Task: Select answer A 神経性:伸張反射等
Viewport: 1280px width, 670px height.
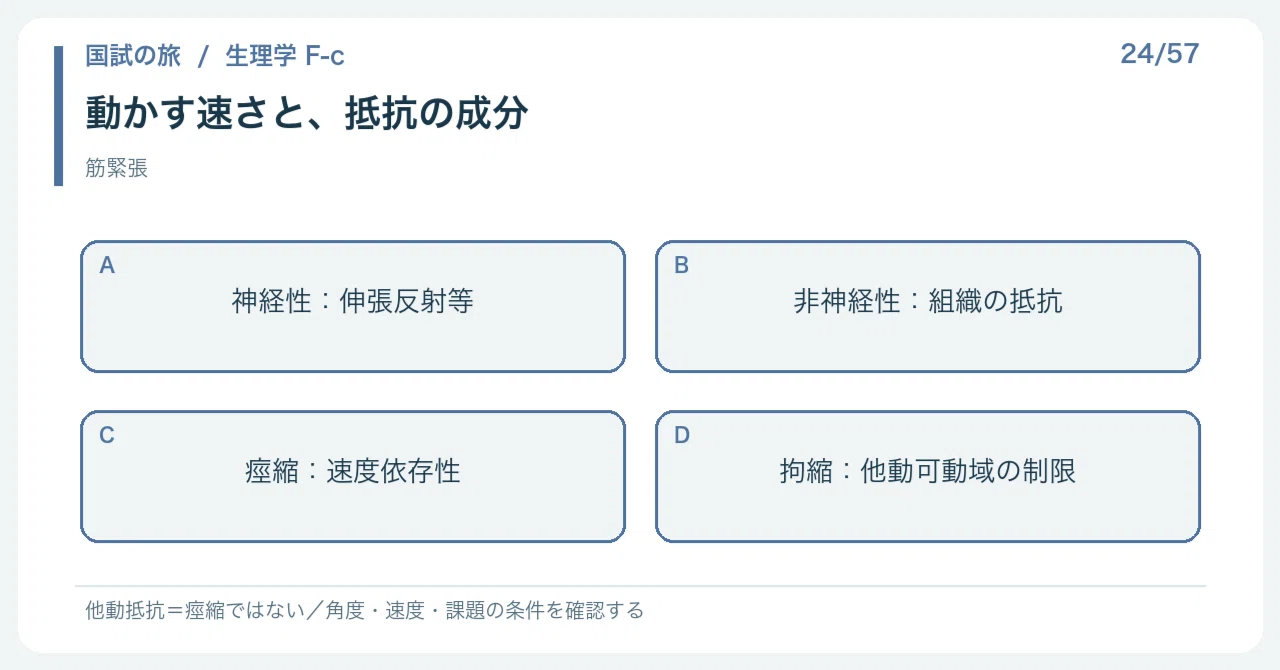Action: 353,306
